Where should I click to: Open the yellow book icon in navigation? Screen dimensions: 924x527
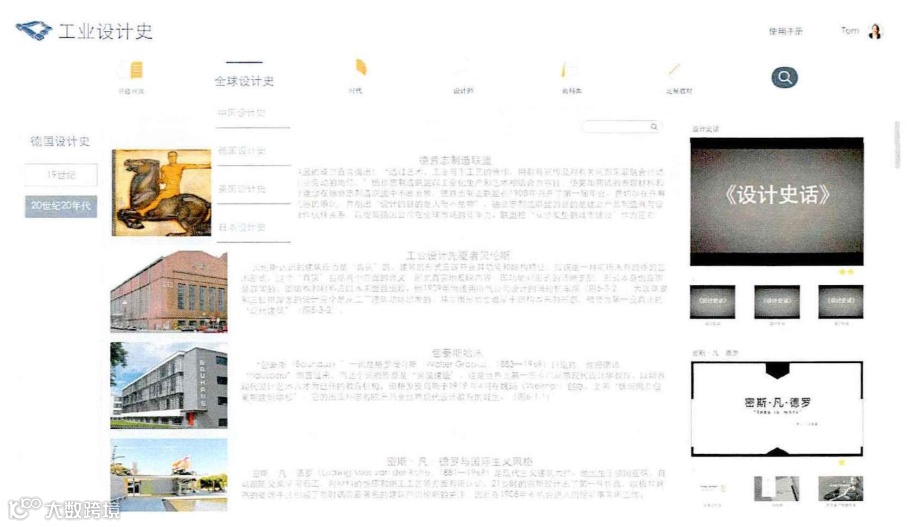(136, 70)
